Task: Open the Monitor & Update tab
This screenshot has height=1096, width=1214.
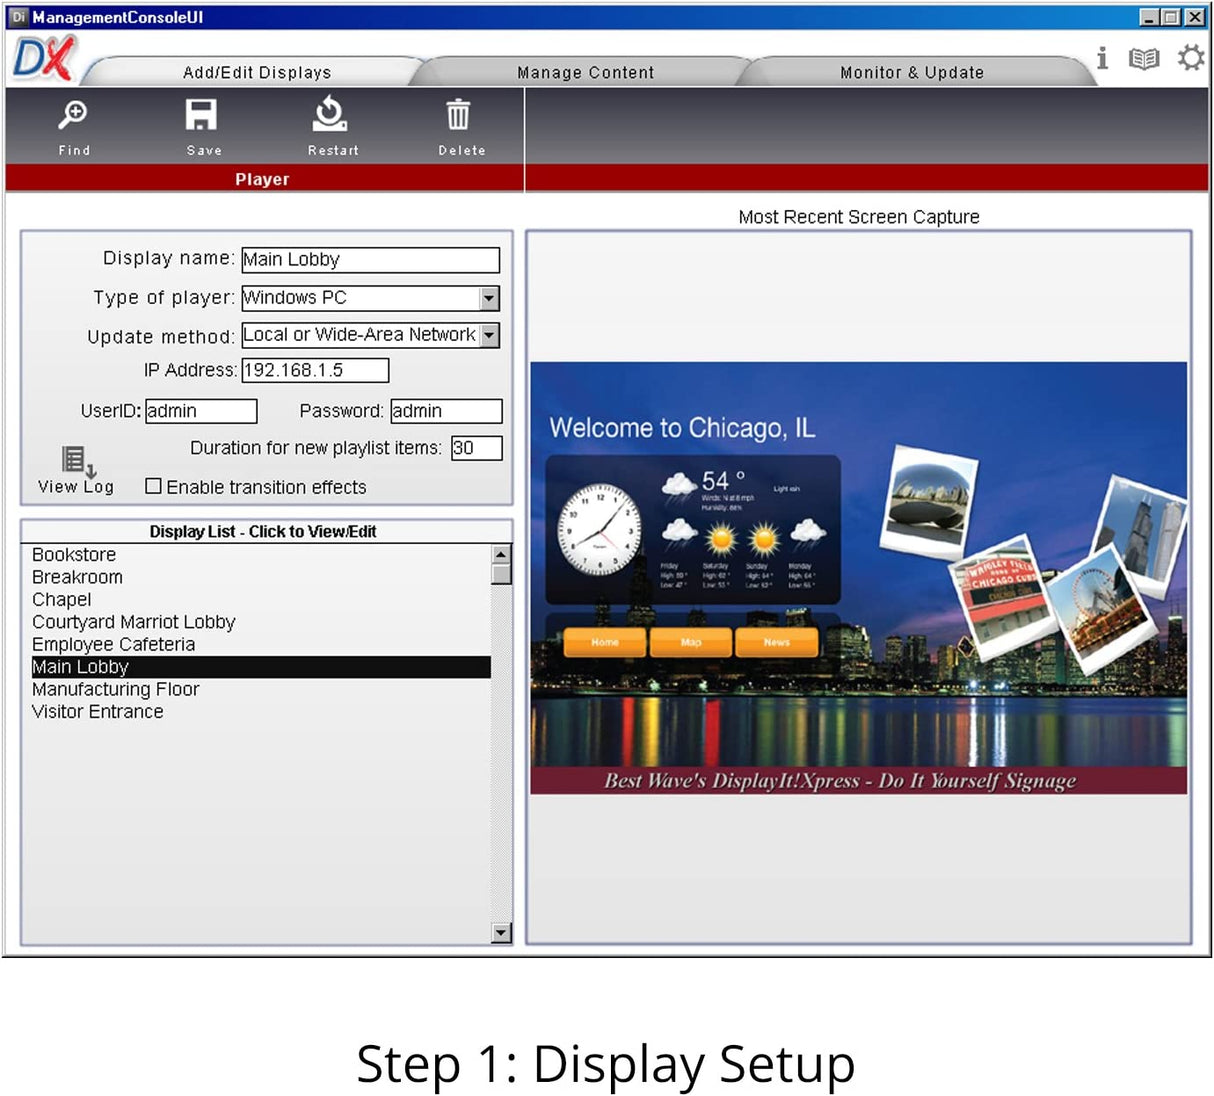Action: point(911,70)
